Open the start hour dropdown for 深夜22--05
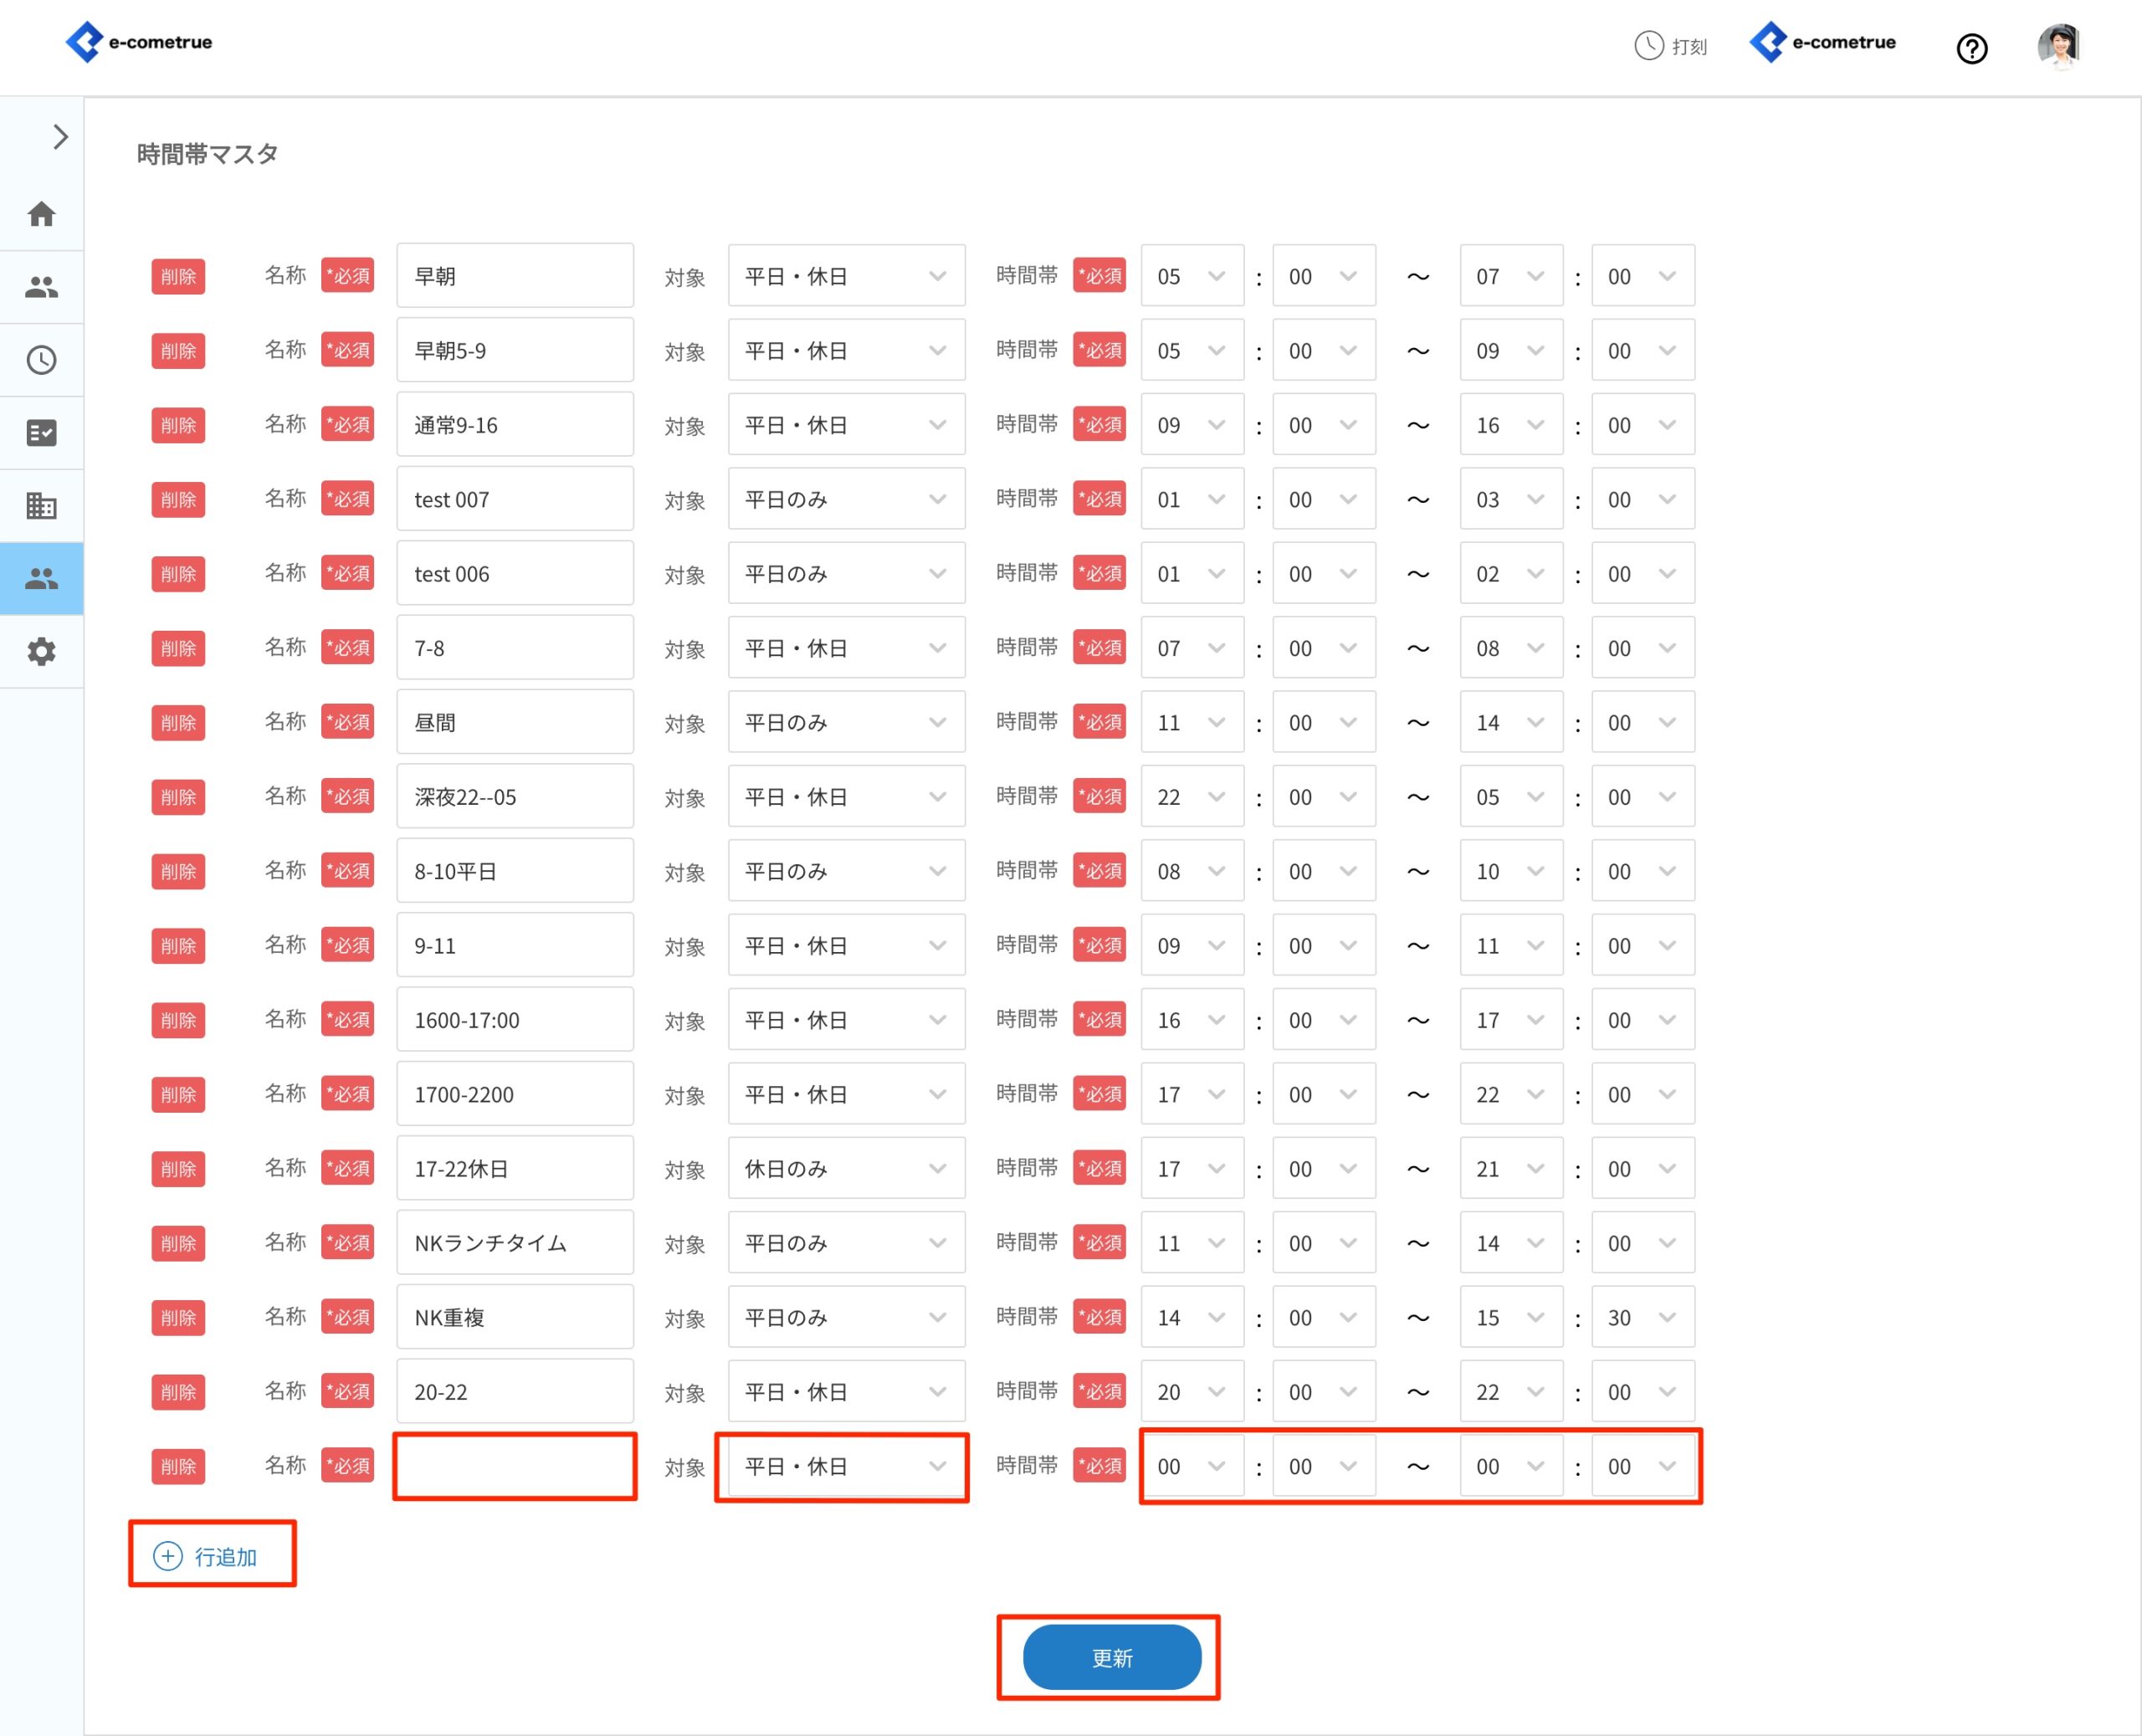The width and height of the screenshot is (2142, 1736). 1191,797
